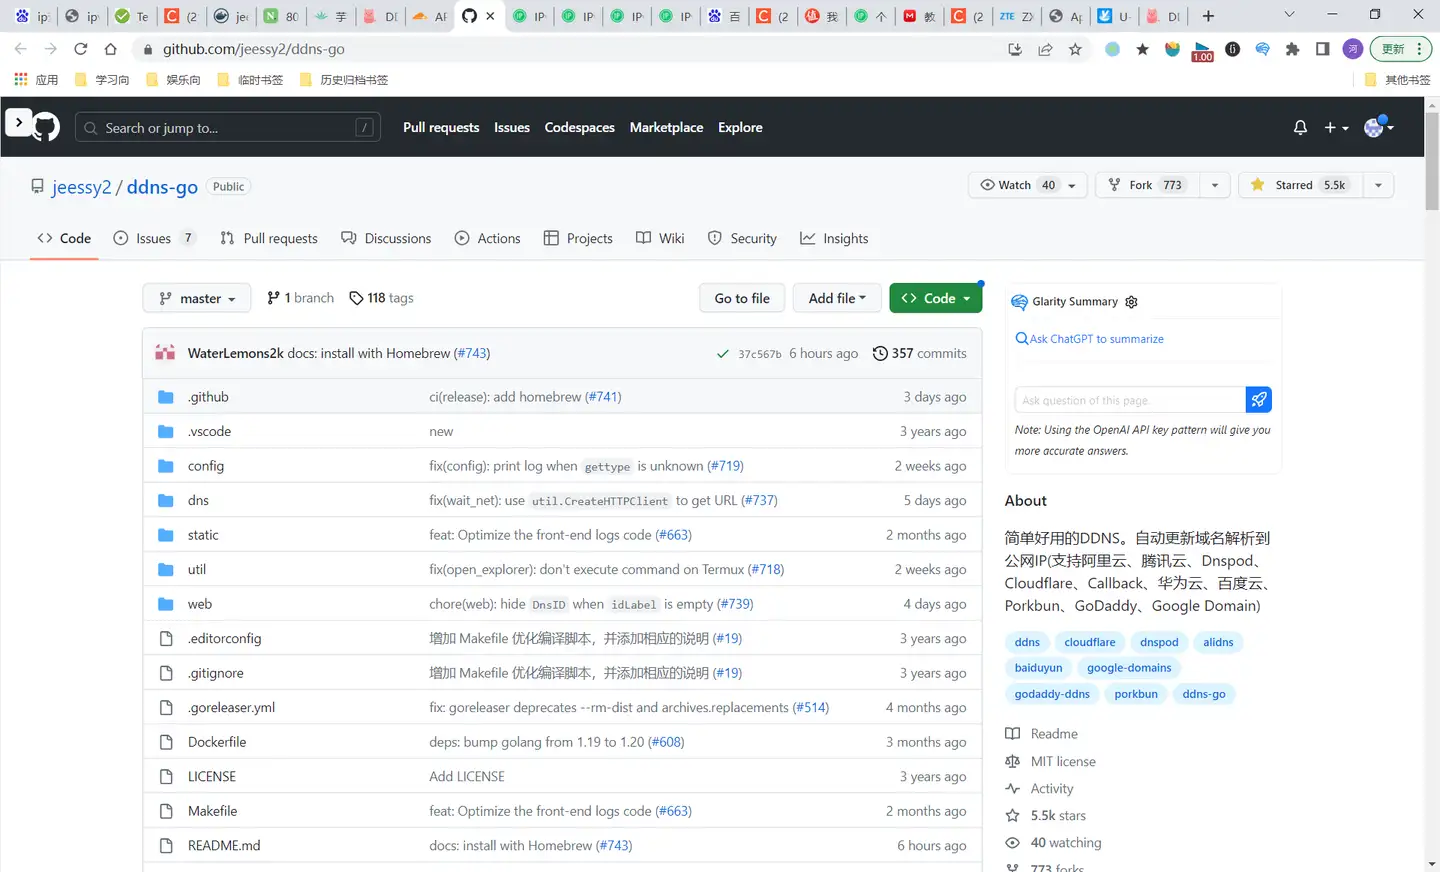This screenshot has width=1440, height=872.
Task: Open Fork options dropdown arrow
Action: pyautogui.click(x=1214, y=185)
